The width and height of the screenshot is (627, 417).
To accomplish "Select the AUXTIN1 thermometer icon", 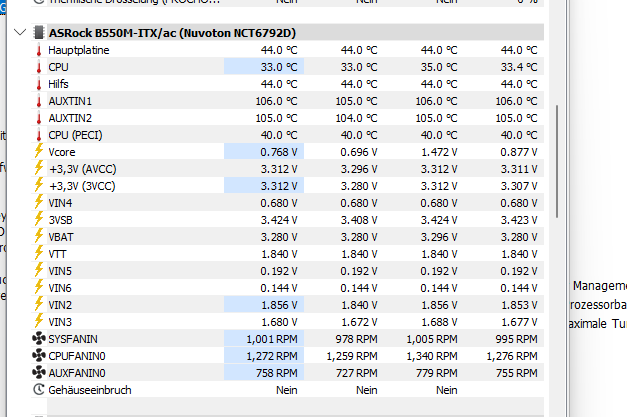I will click(39, 101).
